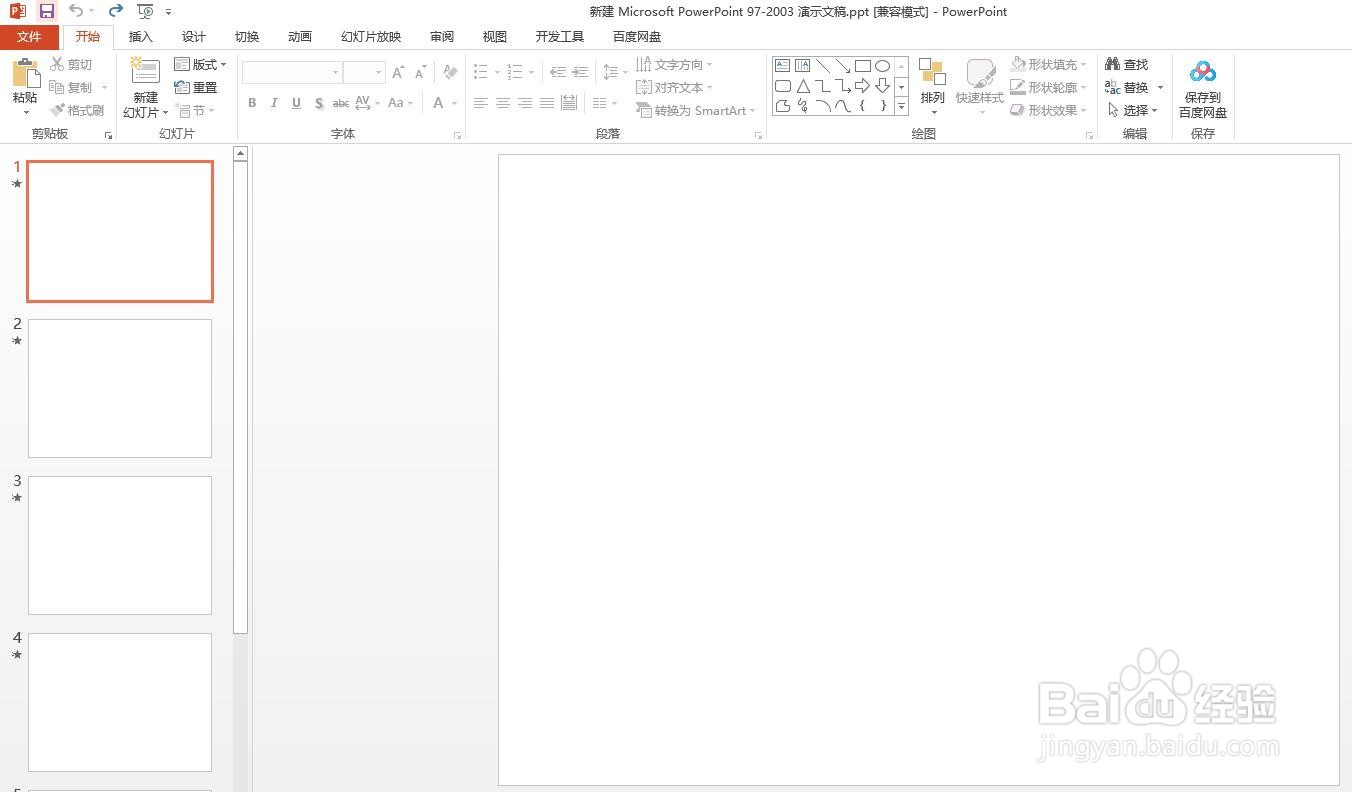Redo the last action
Image resolution: width=1352 pixels, height=792 pixels.
coord(116,11)
